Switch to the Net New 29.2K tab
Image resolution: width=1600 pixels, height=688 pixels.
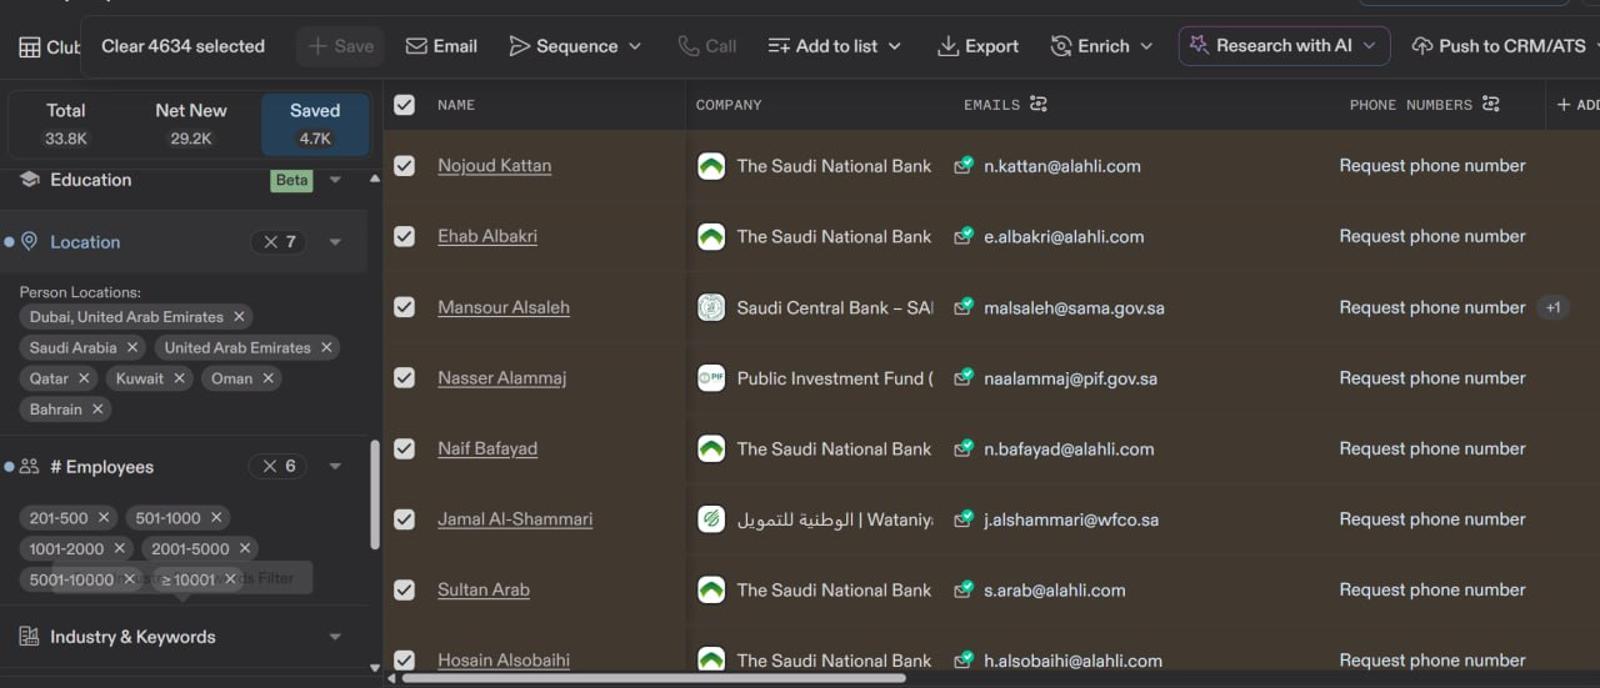[190, 124]
